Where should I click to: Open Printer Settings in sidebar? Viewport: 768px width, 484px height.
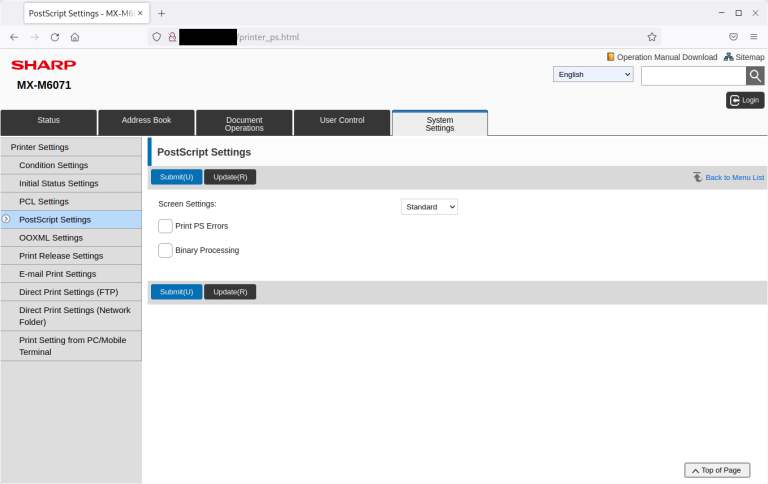(71, 147)
